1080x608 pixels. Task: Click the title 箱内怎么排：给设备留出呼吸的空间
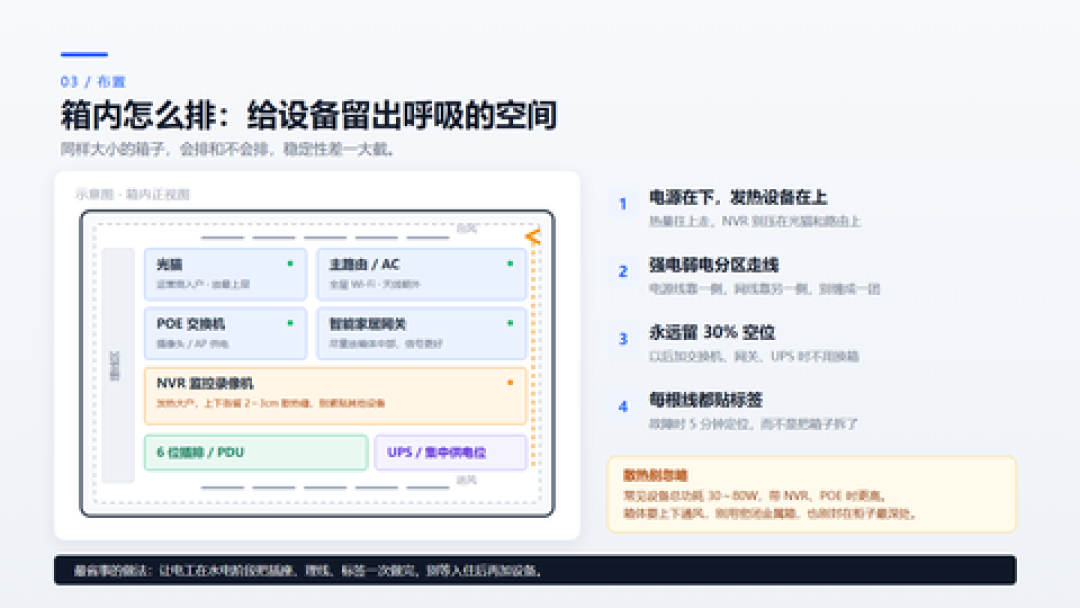(x=309, y=115)
